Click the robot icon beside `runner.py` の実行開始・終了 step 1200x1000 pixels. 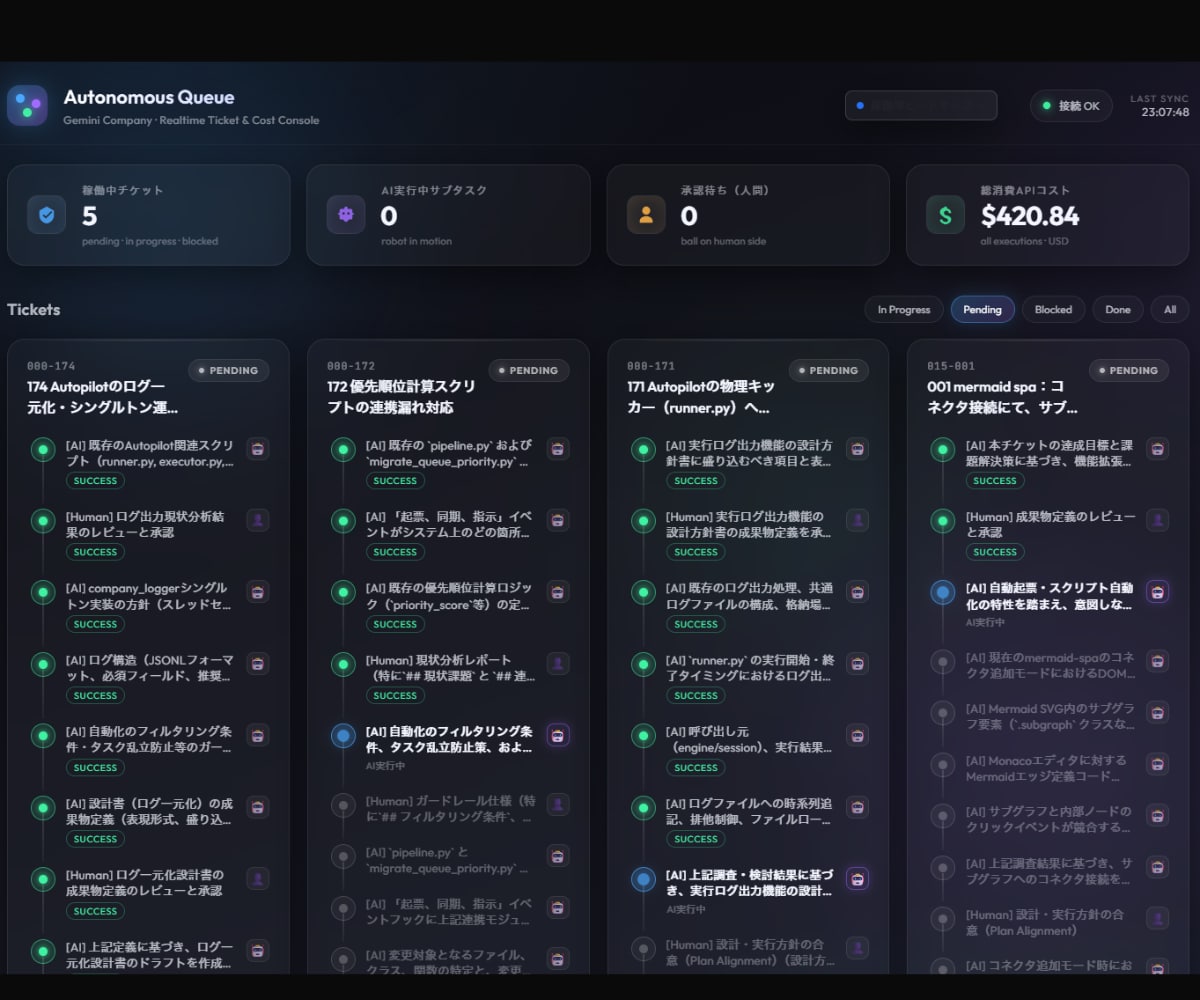[x=857, y=663]
